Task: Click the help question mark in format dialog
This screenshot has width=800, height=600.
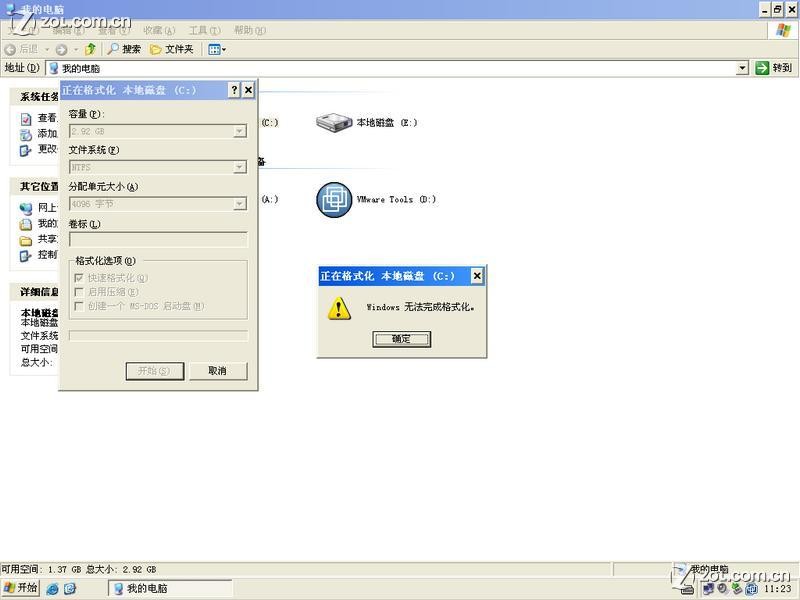Action: coord(234,90)
